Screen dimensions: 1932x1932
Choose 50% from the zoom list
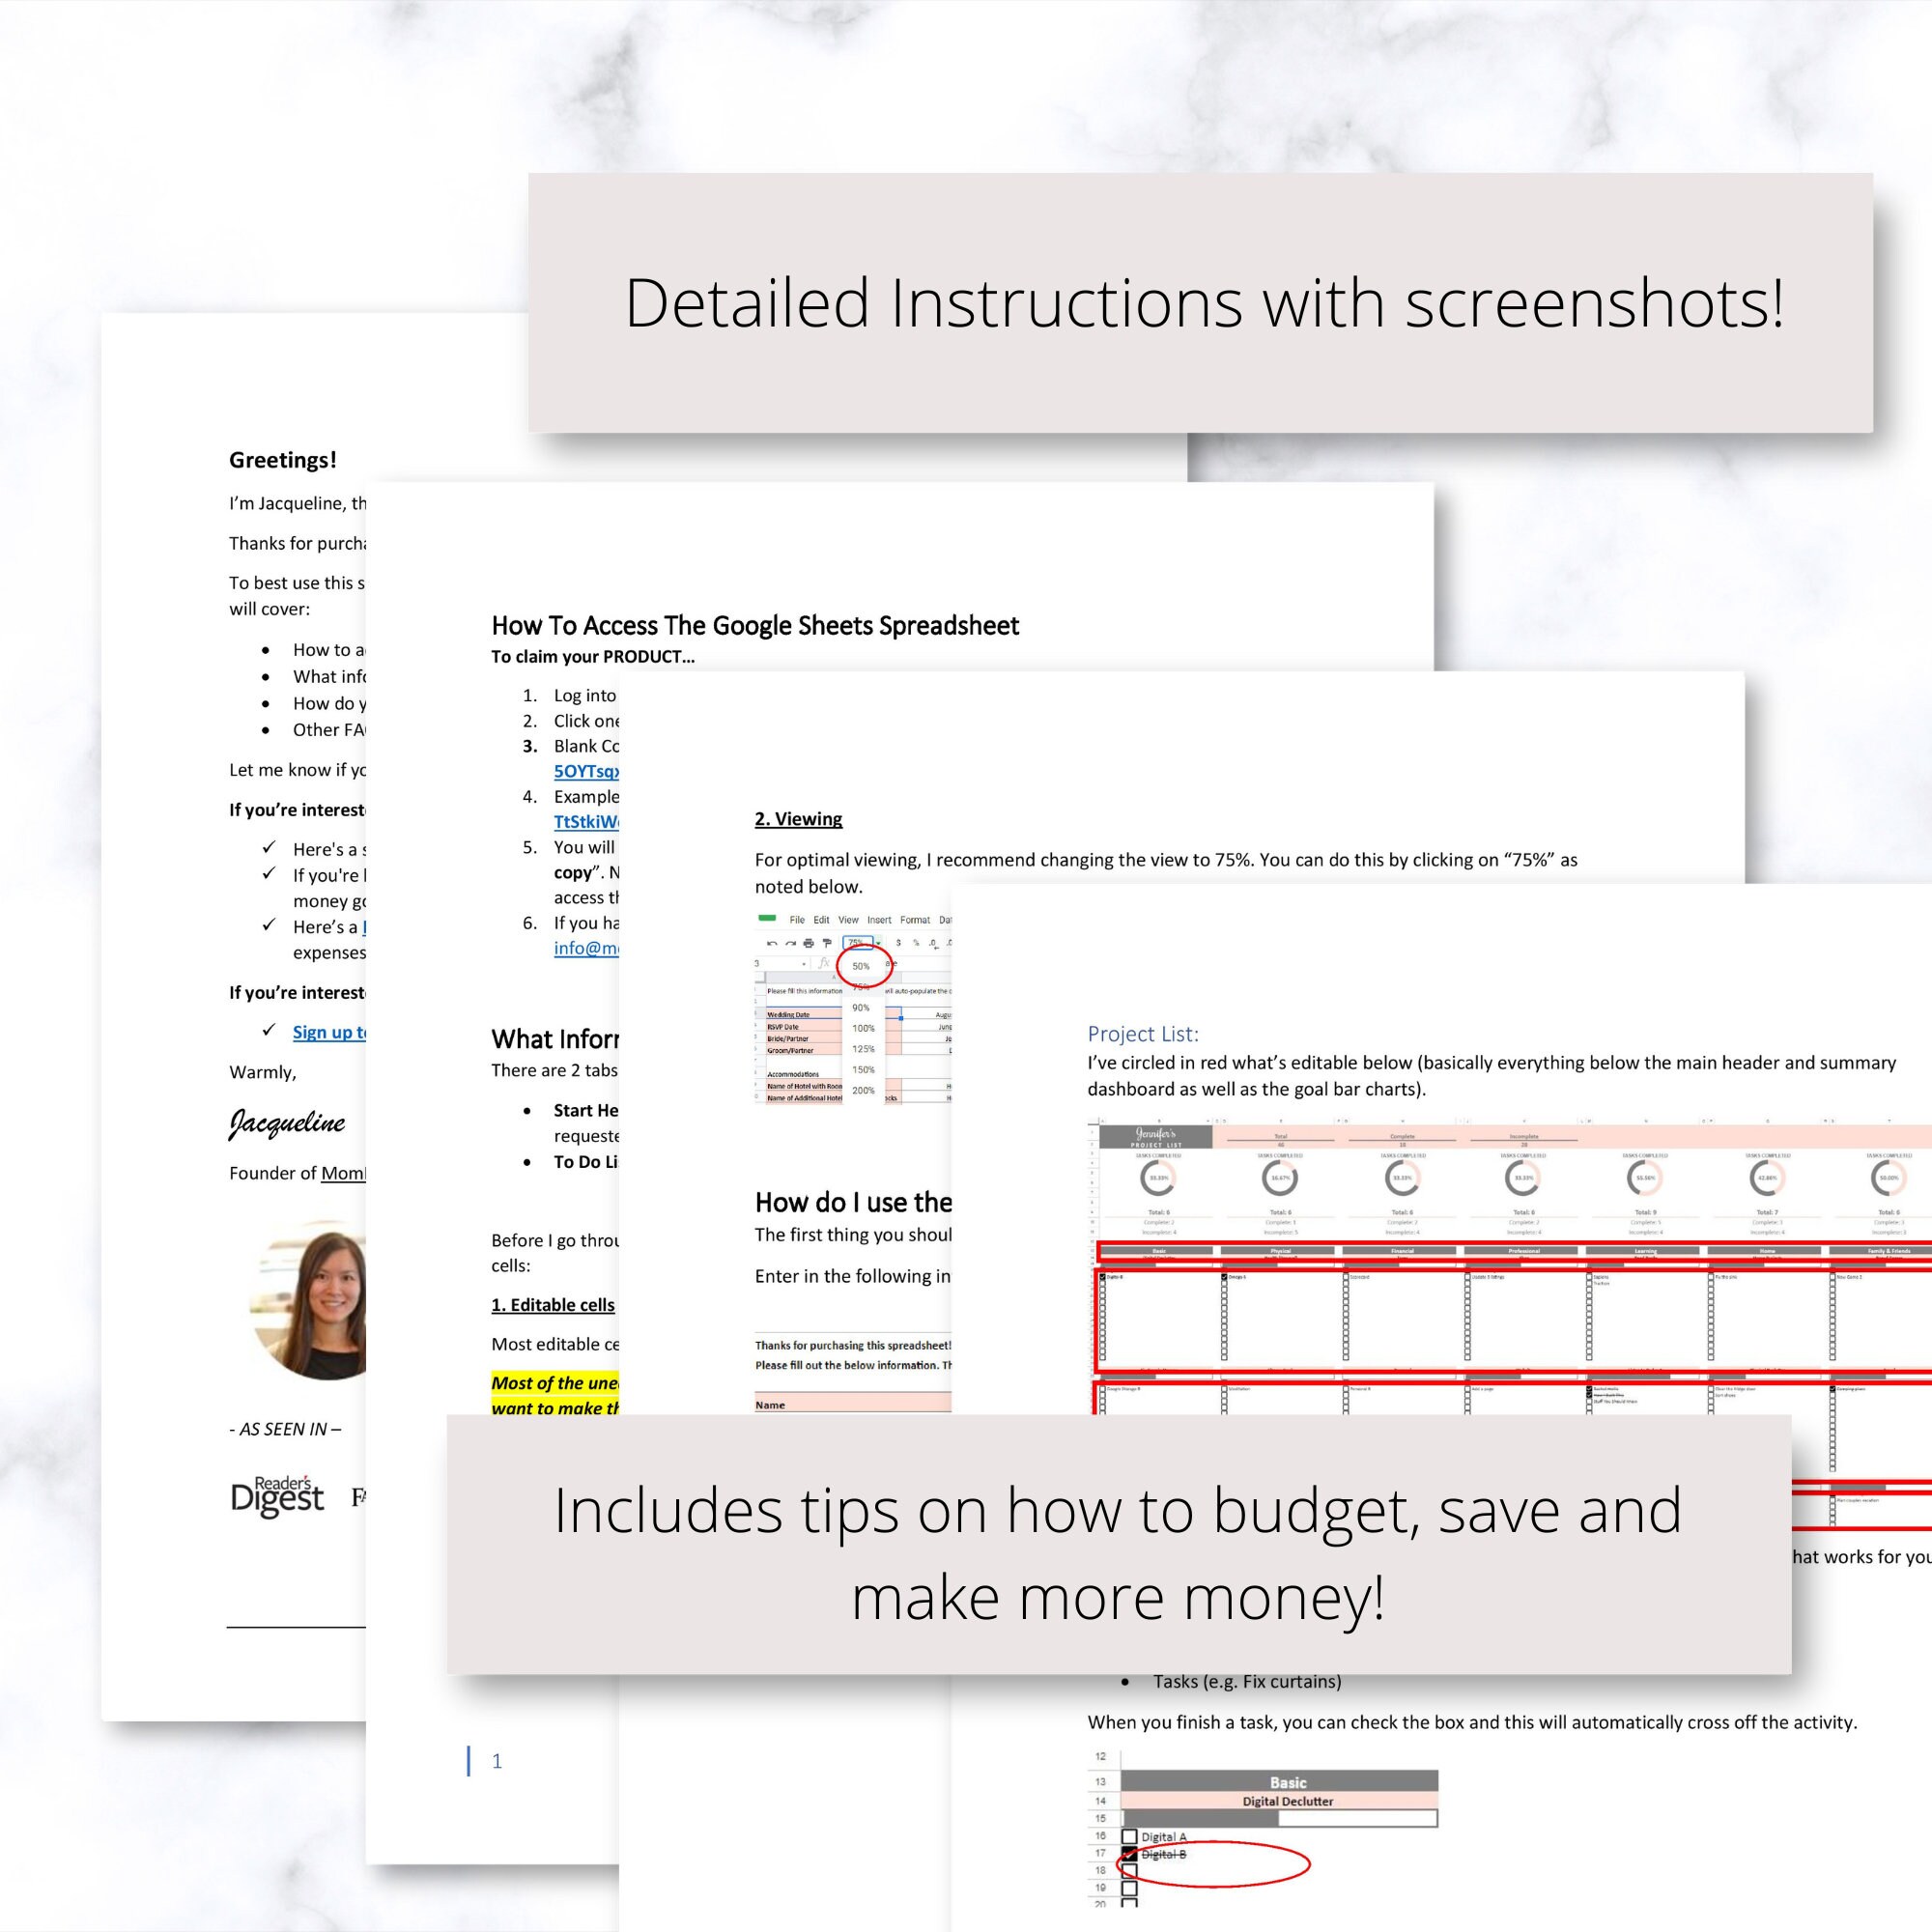pos(861,967)
